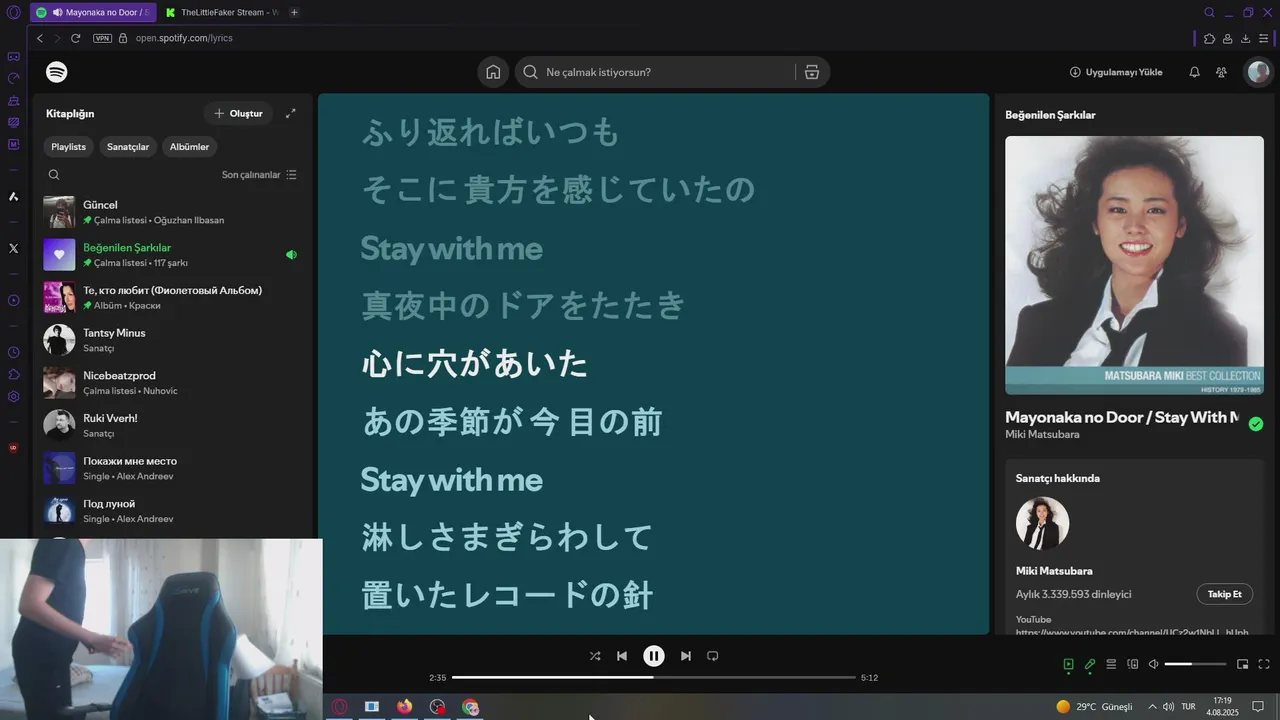Toggle the green saved checkmark for the song
Screen dimensions: 1280x720
click(1256, 424)
